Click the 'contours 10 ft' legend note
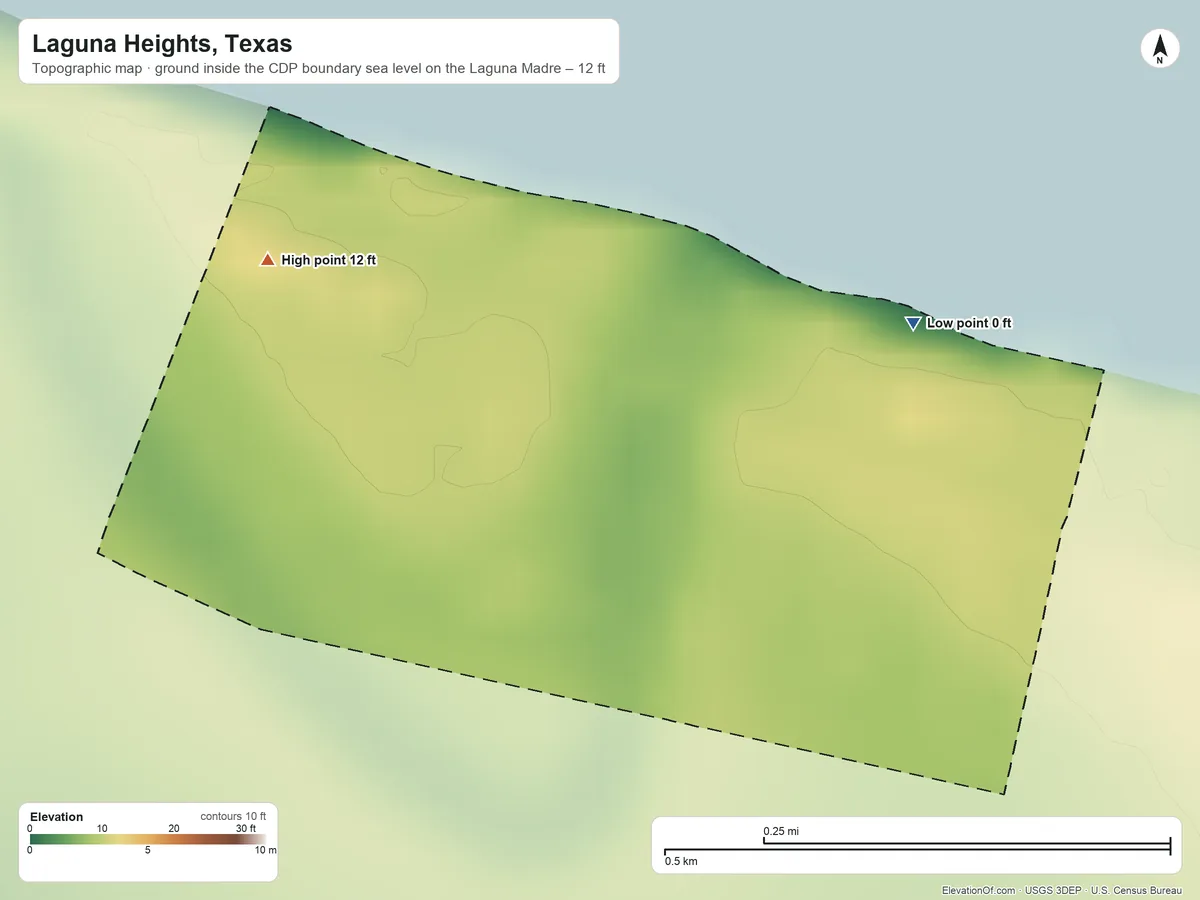 pos(233,816)
